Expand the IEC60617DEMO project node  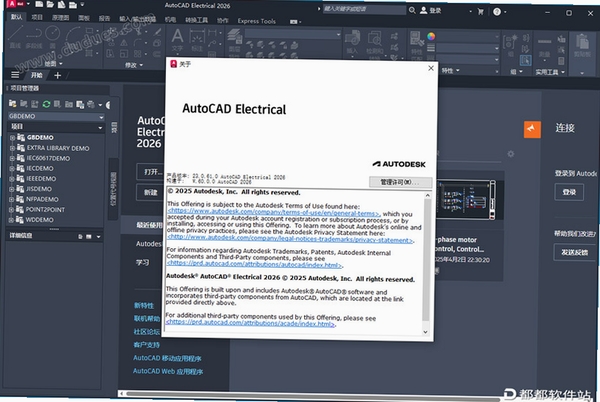coord(12,158)
